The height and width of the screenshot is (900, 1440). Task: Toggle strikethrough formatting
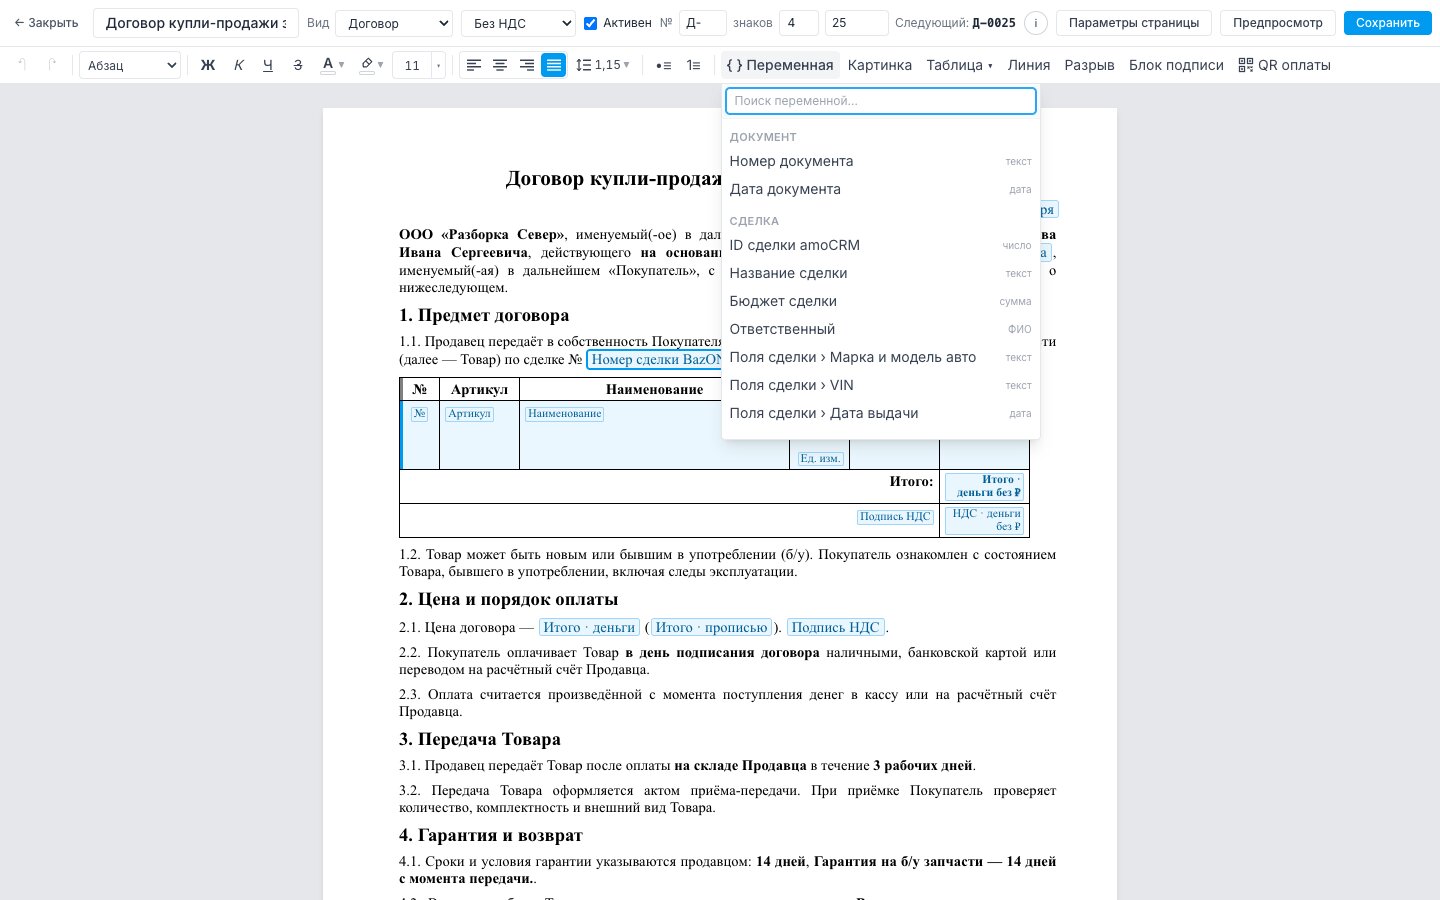298,65
